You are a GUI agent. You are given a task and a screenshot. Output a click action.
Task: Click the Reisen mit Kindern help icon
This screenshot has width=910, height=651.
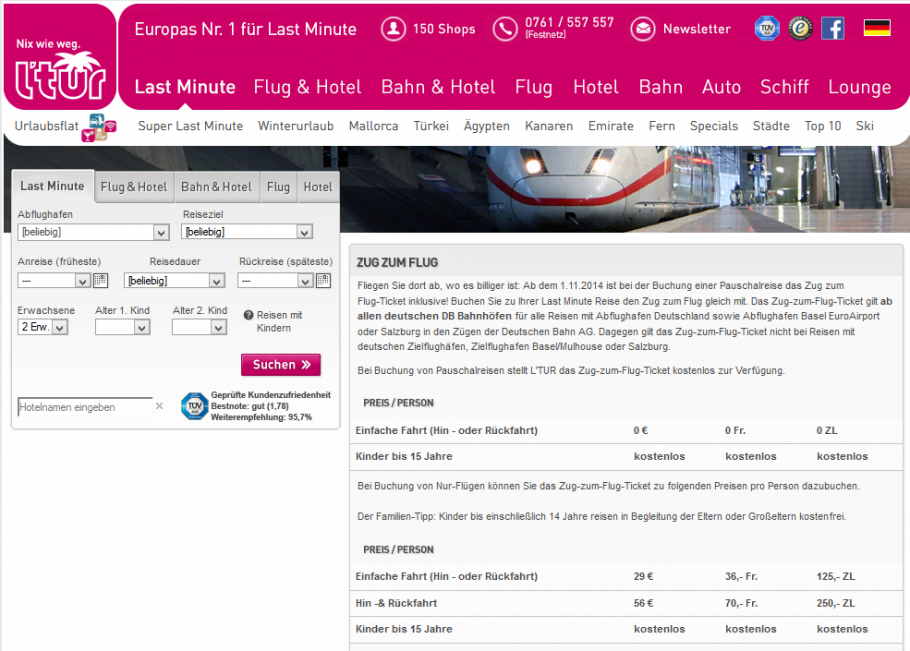pyautogui.click(x=248, y=315)
